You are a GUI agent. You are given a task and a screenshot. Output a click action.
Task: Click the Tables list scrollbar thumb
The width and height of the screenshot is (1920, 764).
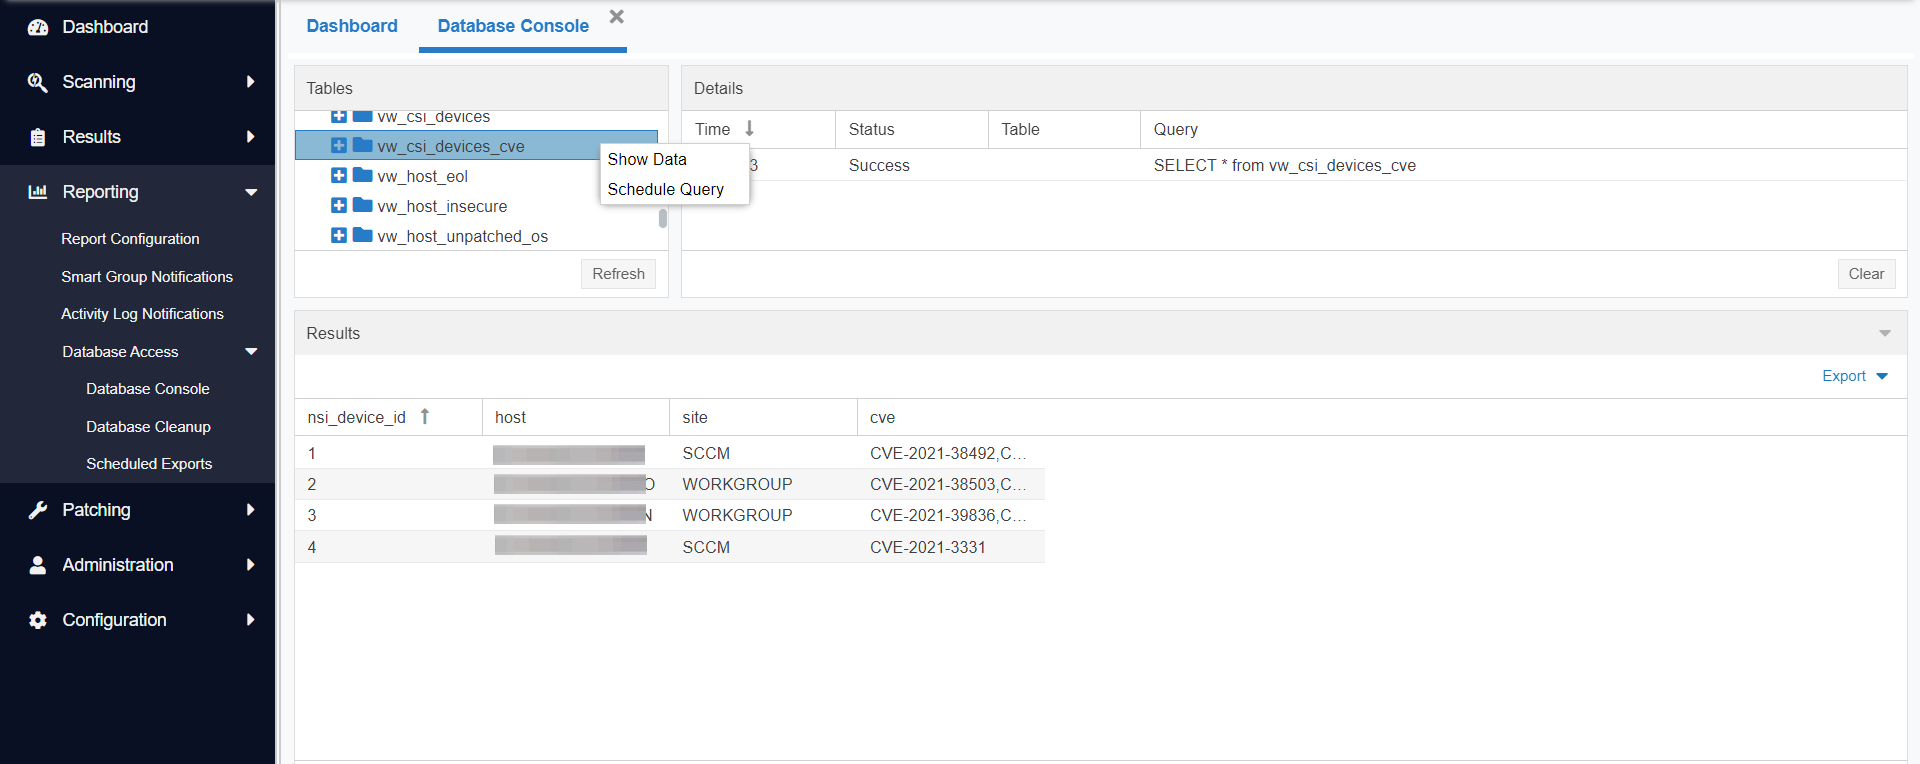point(662,218)
